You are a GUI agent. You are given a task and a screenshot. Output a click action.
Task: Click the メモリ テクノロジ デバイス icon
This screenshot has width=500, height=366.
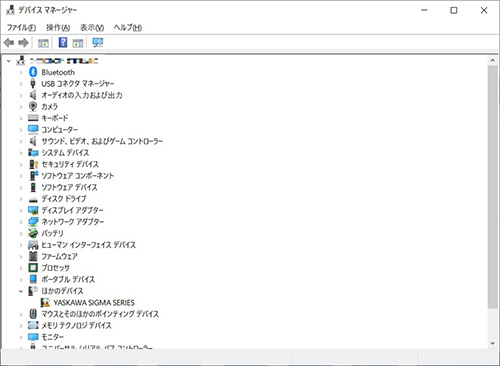click(33, 325)
